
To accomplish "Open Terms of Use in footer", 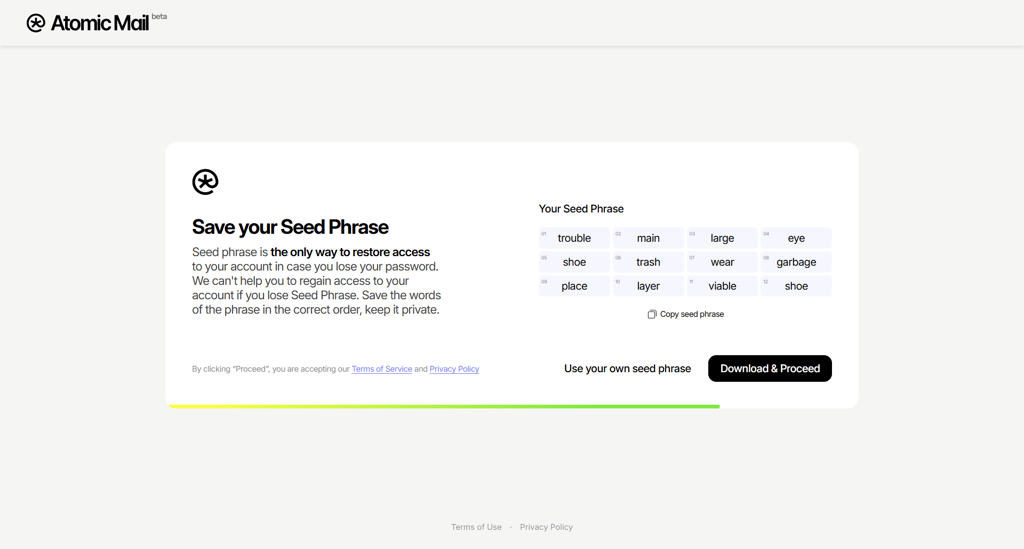I will 476,527.
